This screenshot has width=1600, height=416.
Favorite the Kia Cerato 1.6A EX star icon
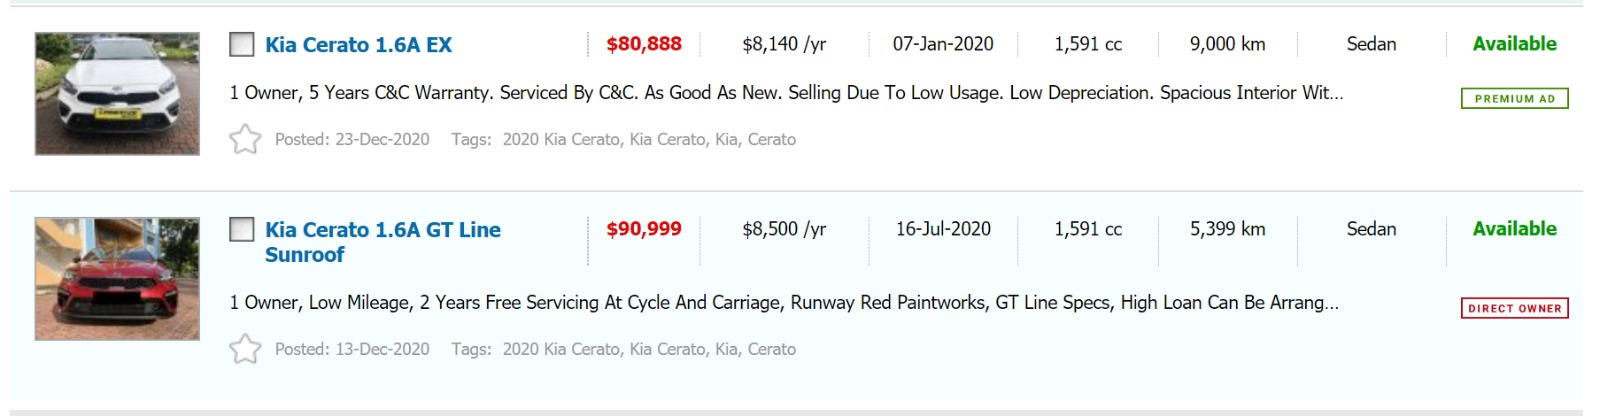245,139
